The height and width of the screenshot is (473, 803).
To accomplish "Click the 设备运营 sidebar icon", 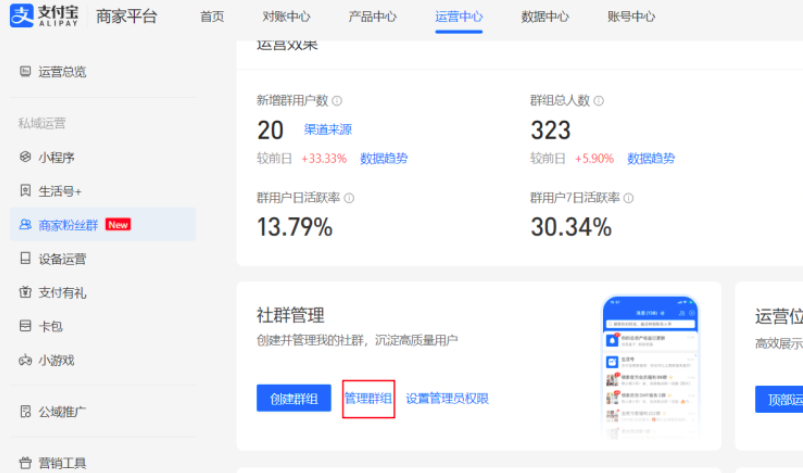I will tap(26, 259).
